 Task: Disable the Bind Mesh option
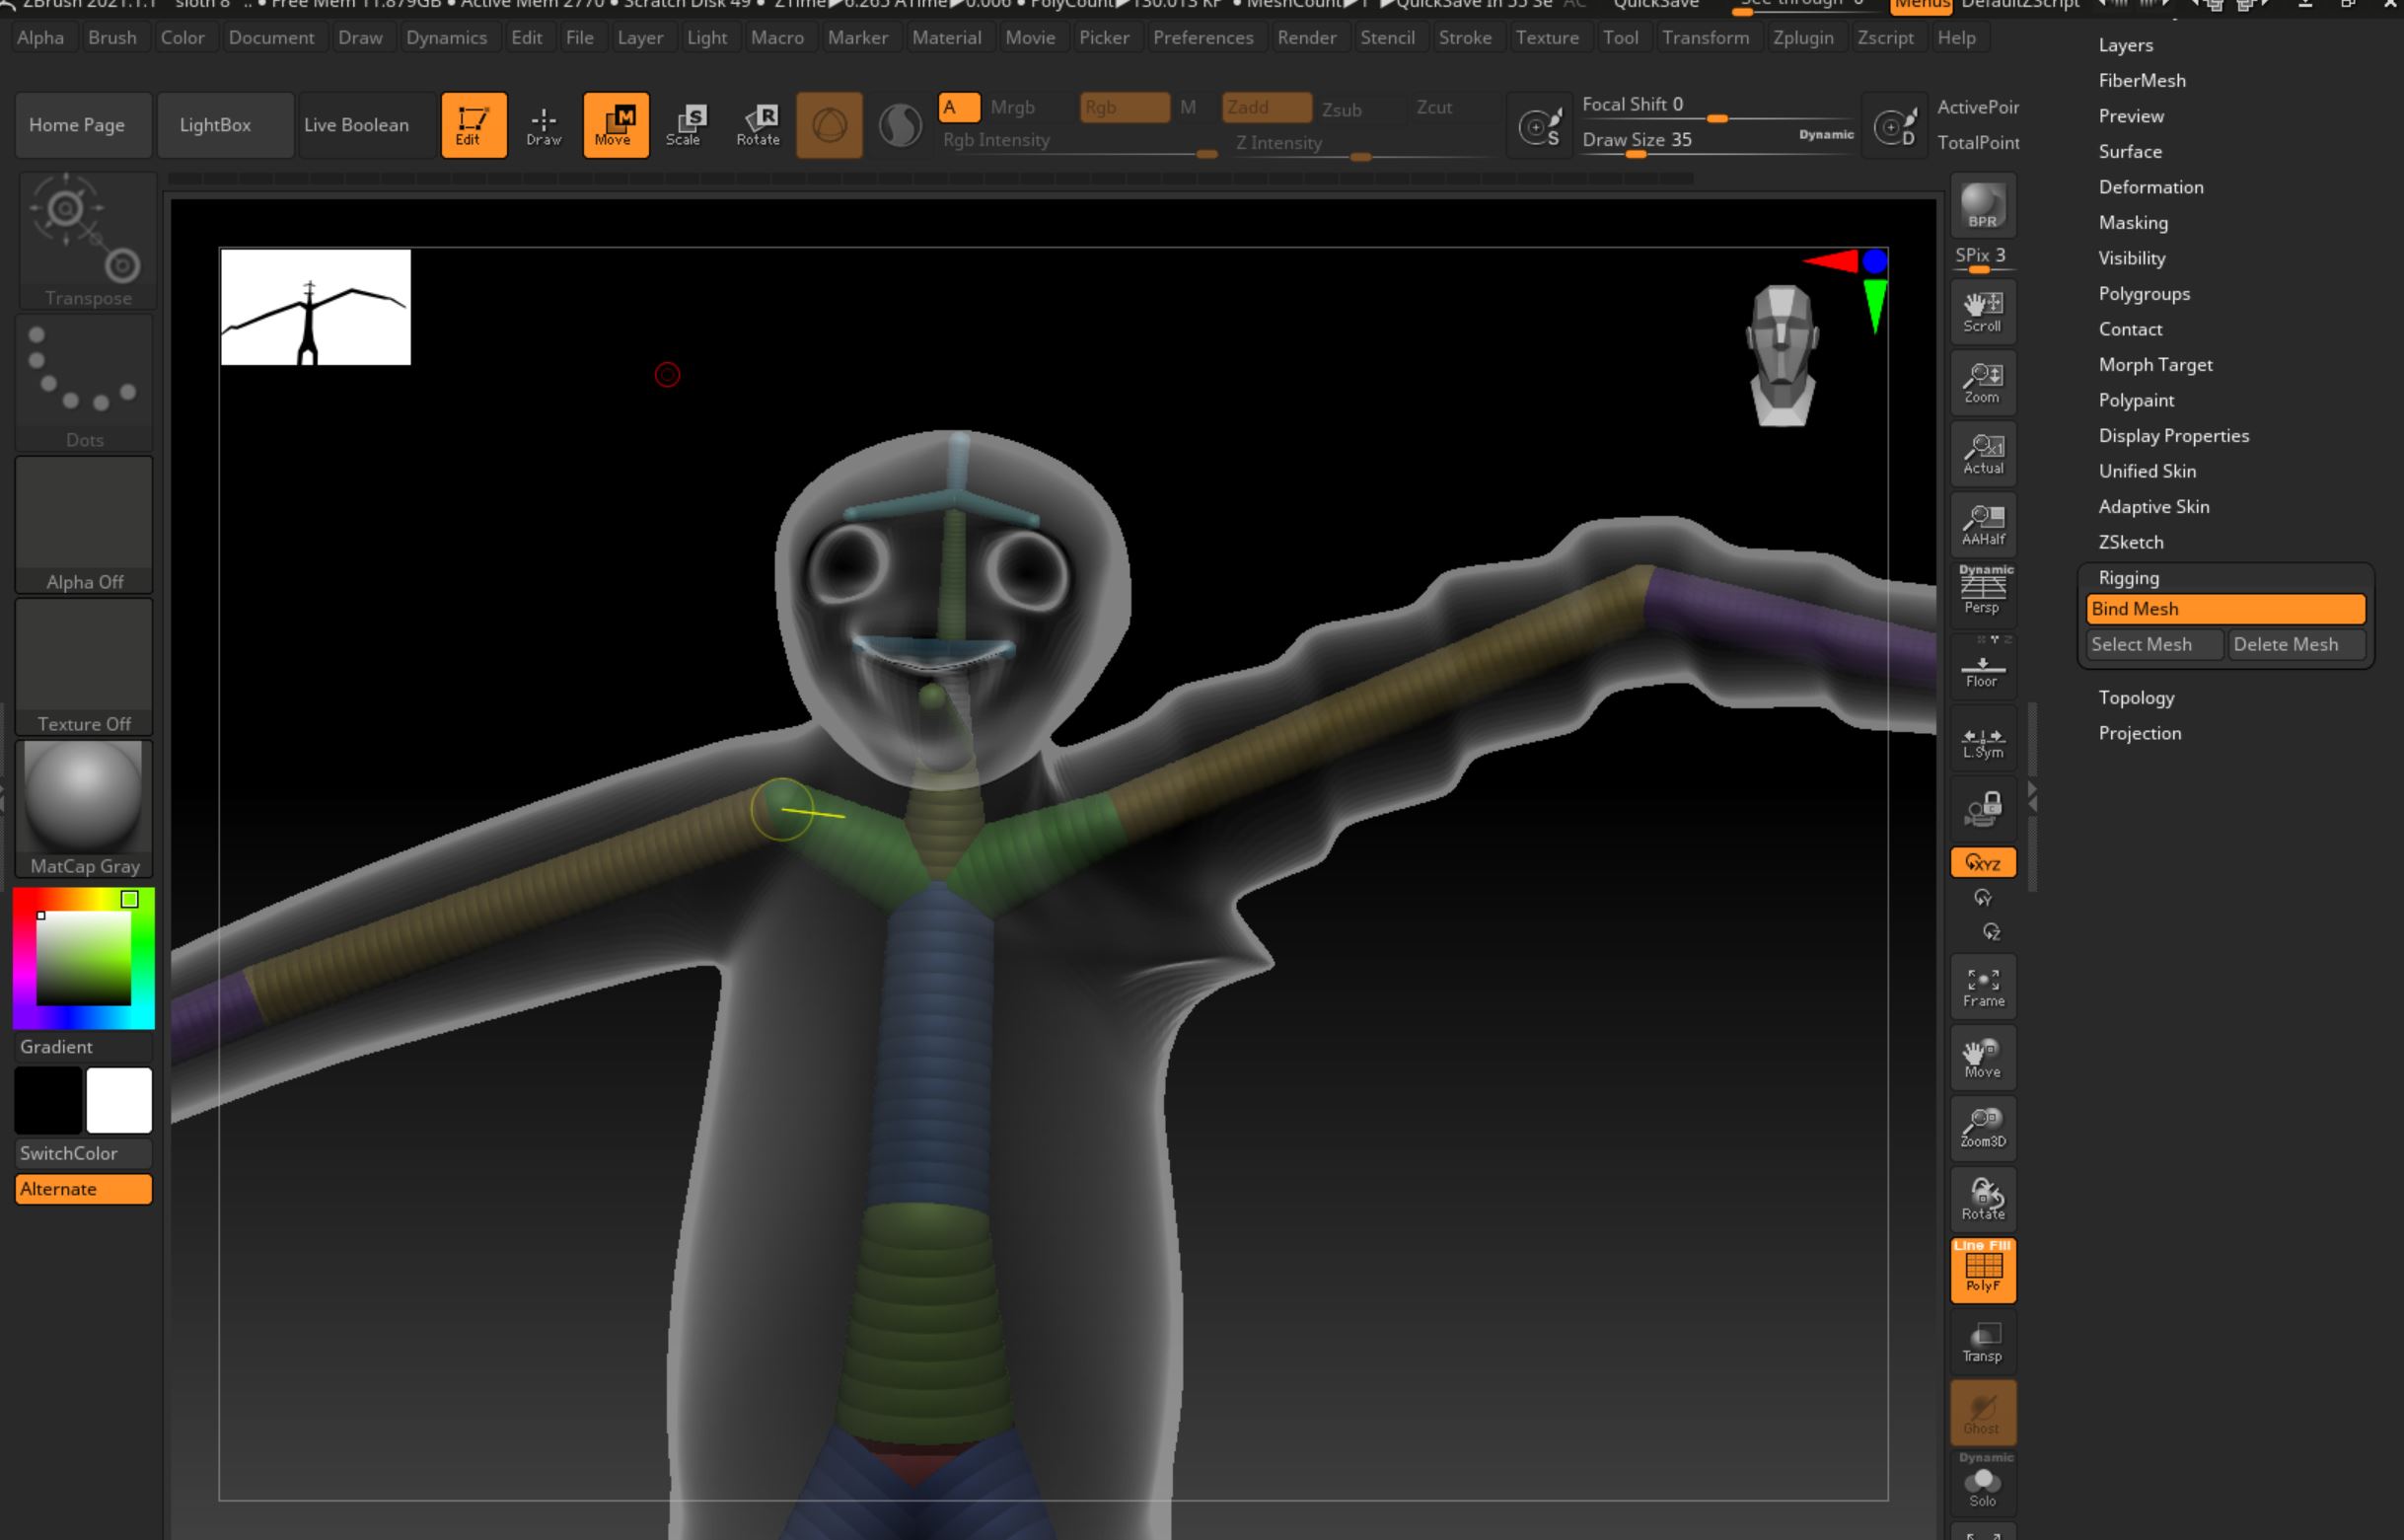[x=2225, y=609]
